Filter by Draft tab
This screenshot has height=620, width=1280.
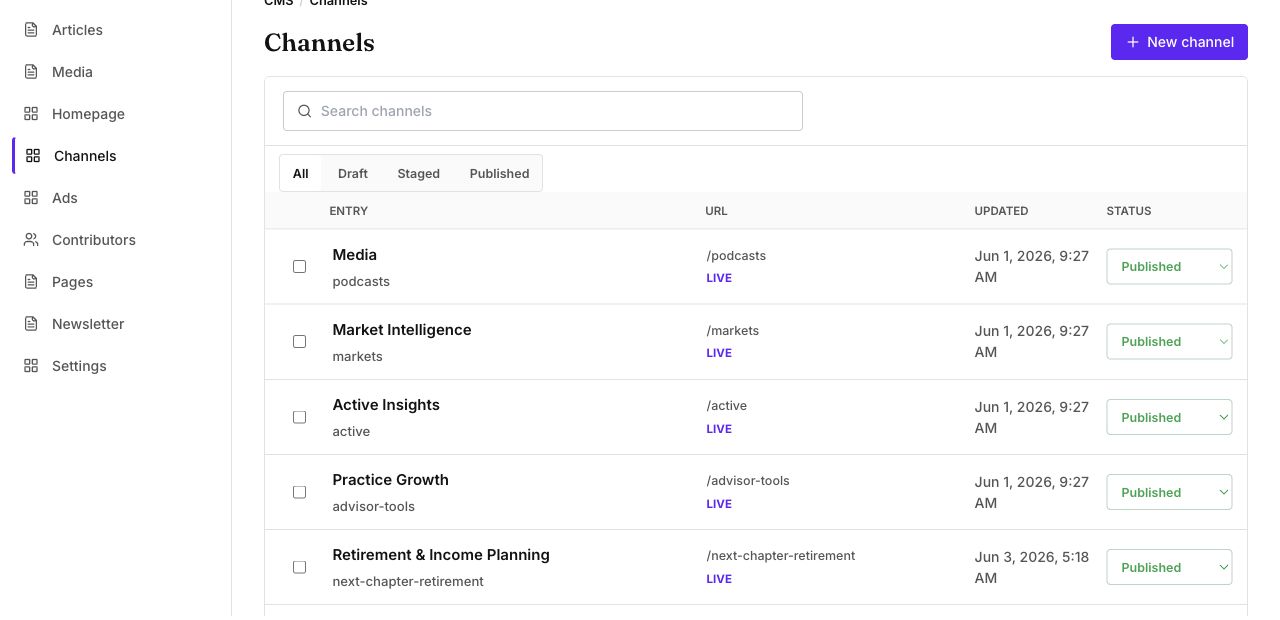[x=353, y=173]
